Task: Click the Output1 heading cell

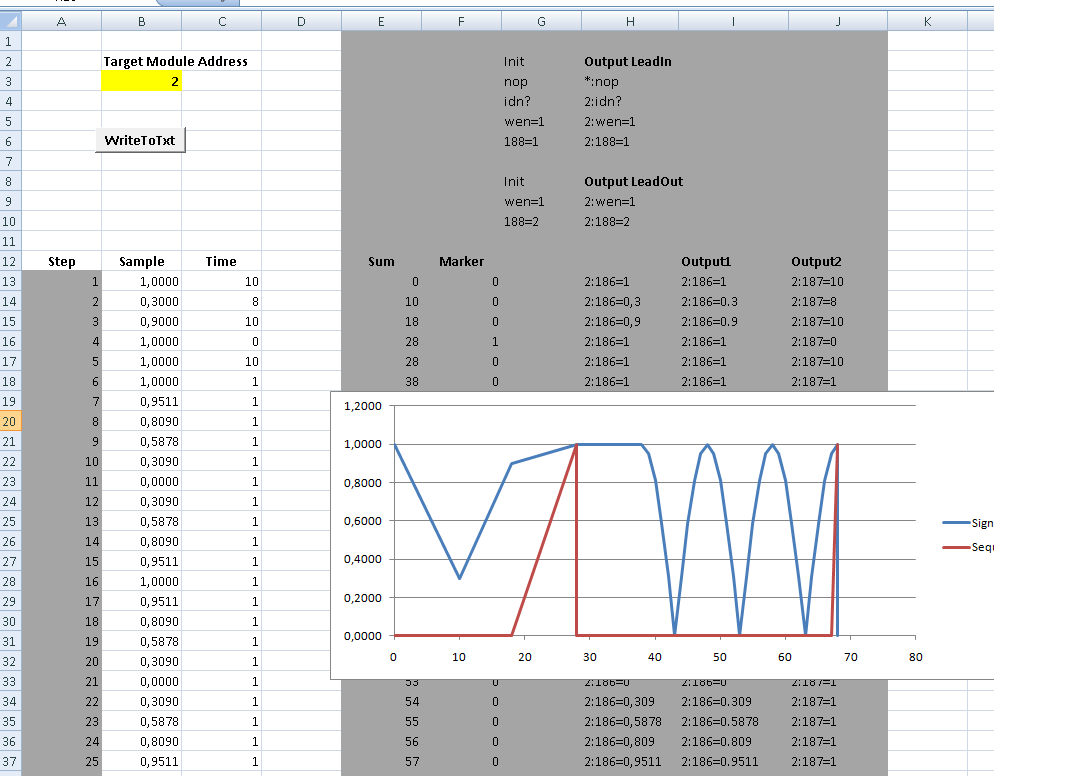Action: click(x=707, y=262)
